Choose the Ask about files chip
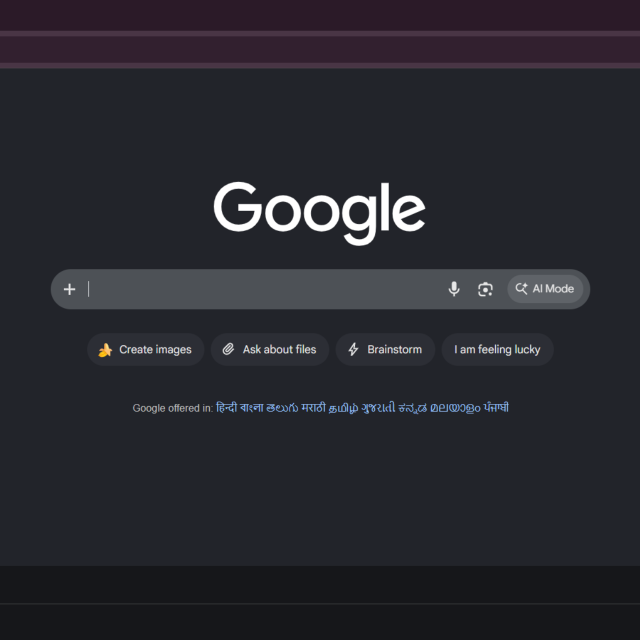Viewport: 640px width, 640px height. pos(270,349)
